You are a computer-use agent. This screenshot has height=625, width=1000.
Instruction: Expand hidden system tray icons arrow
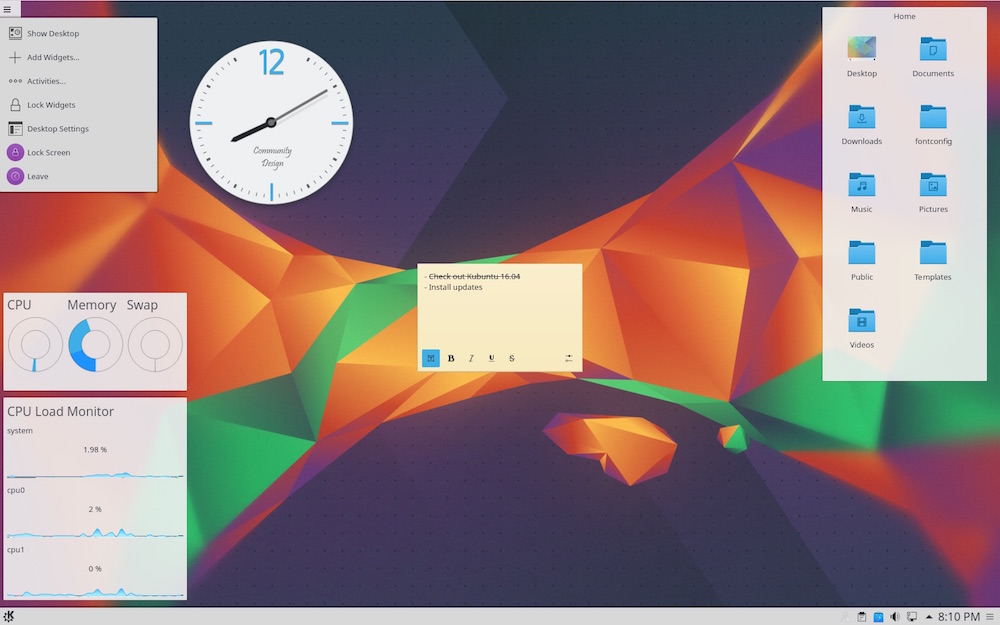point(929,617)
